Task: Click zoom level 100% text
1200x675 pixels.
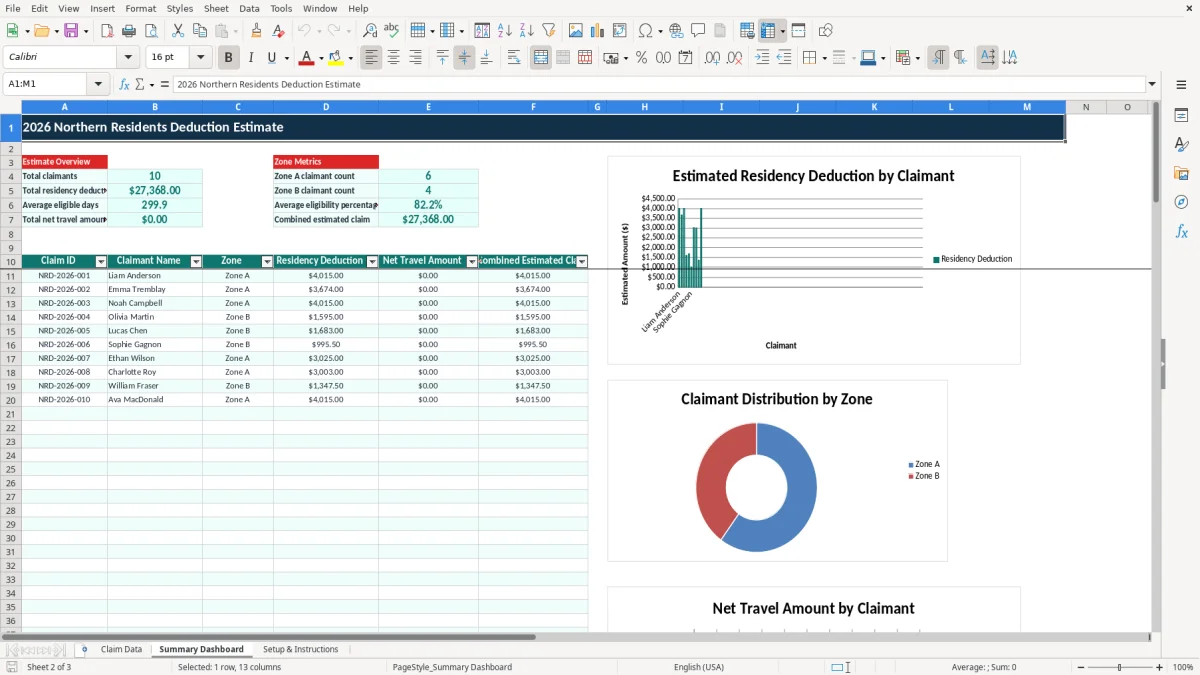Action: tap(1183, 667)
